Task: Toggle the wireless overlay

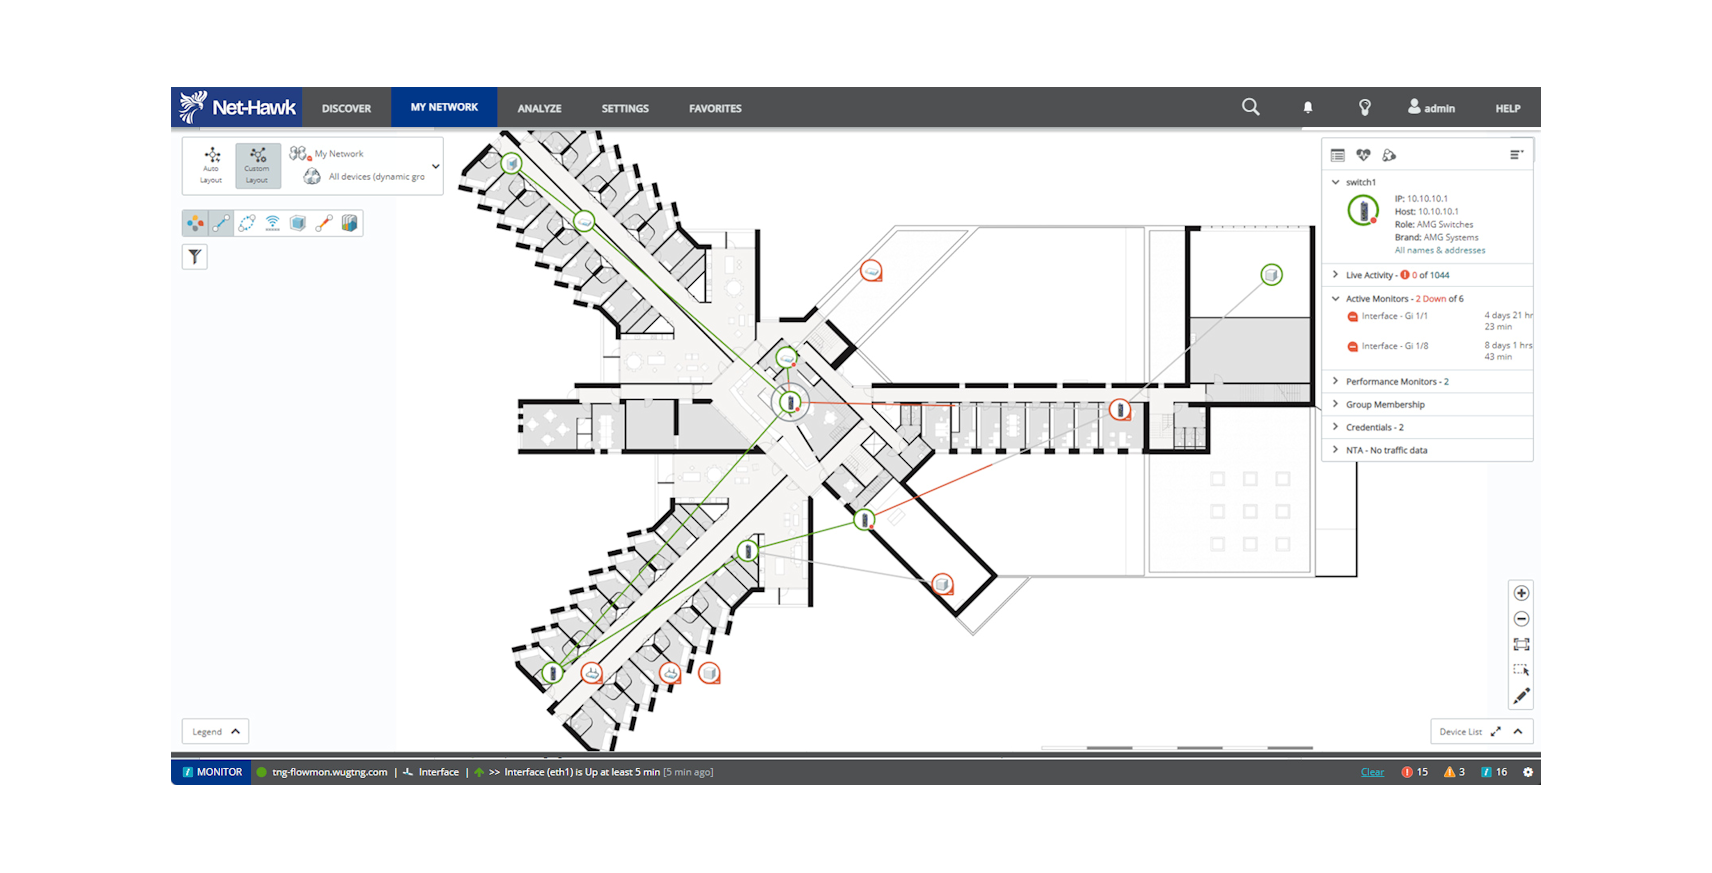Action: (x=272, y=223)
